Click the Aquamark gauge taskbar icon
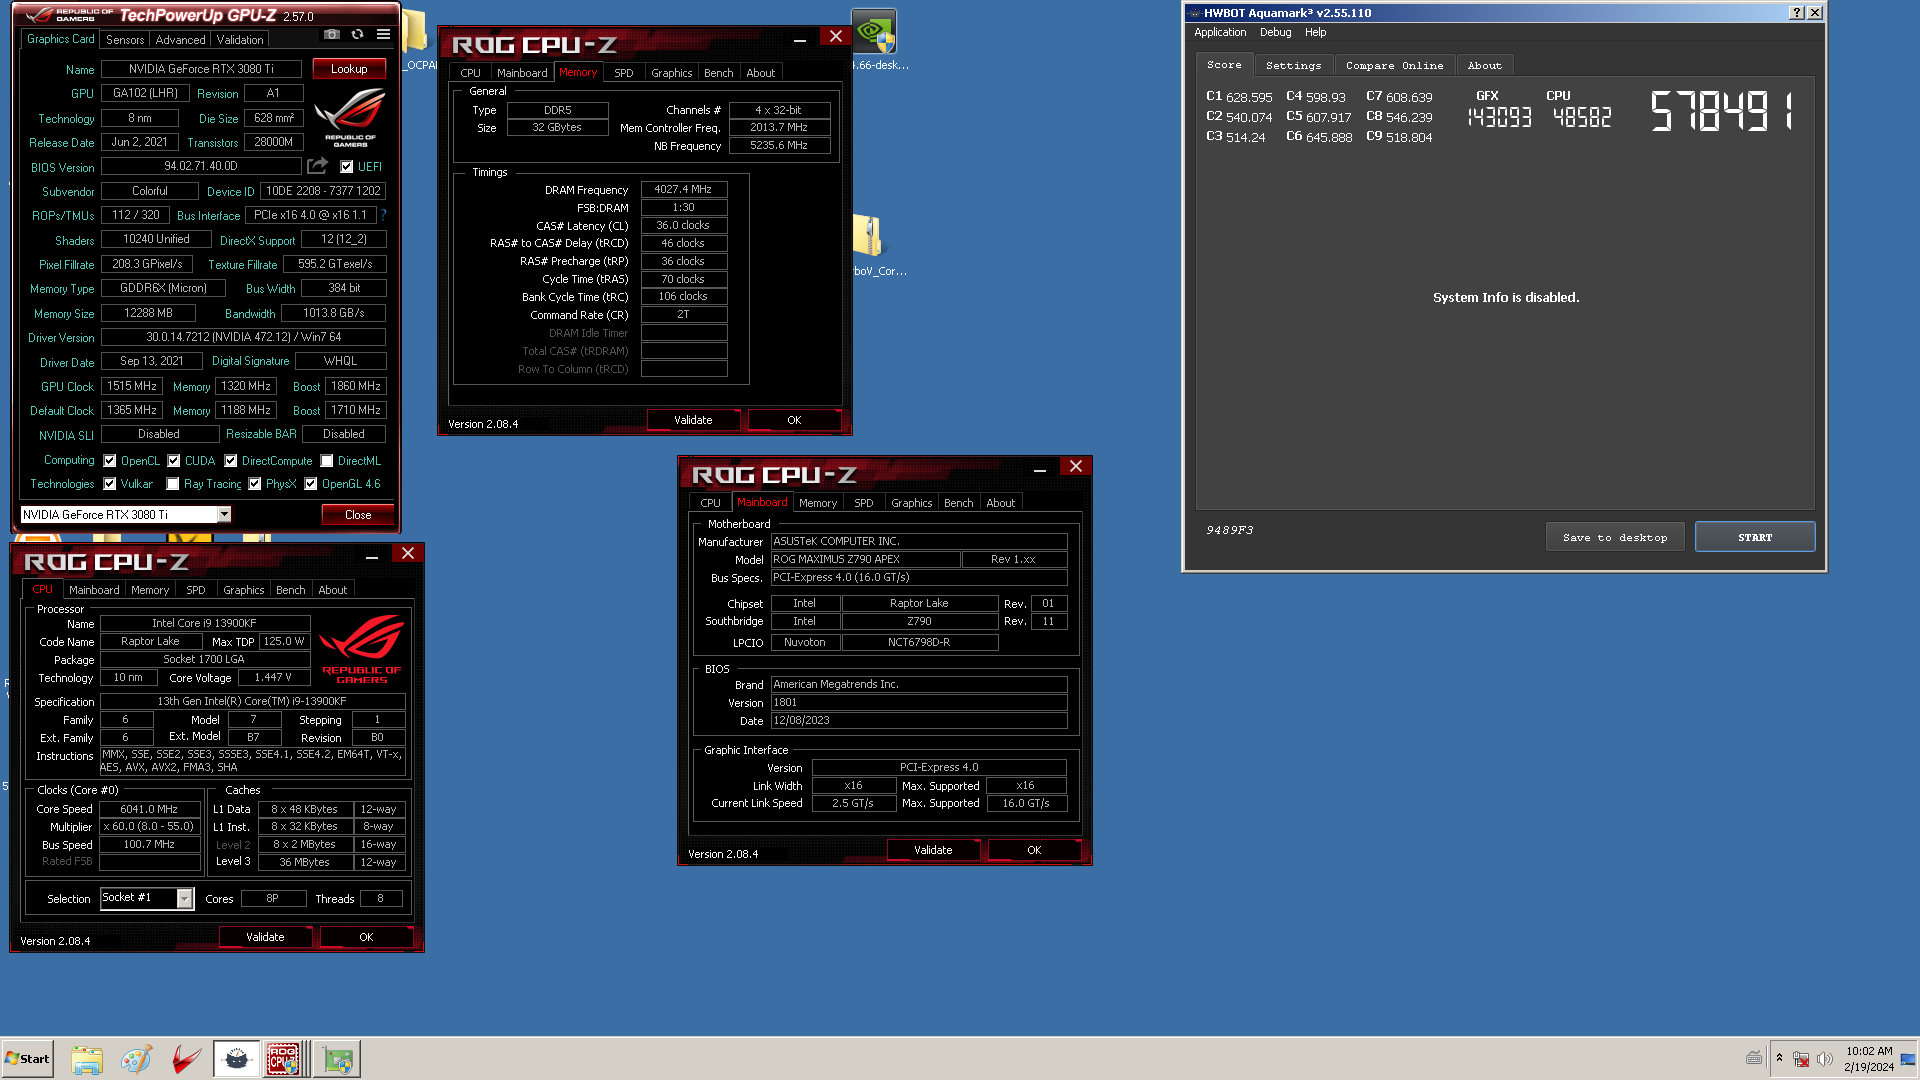The height and width of the screenshot is (1080, 1920). 236,1059
